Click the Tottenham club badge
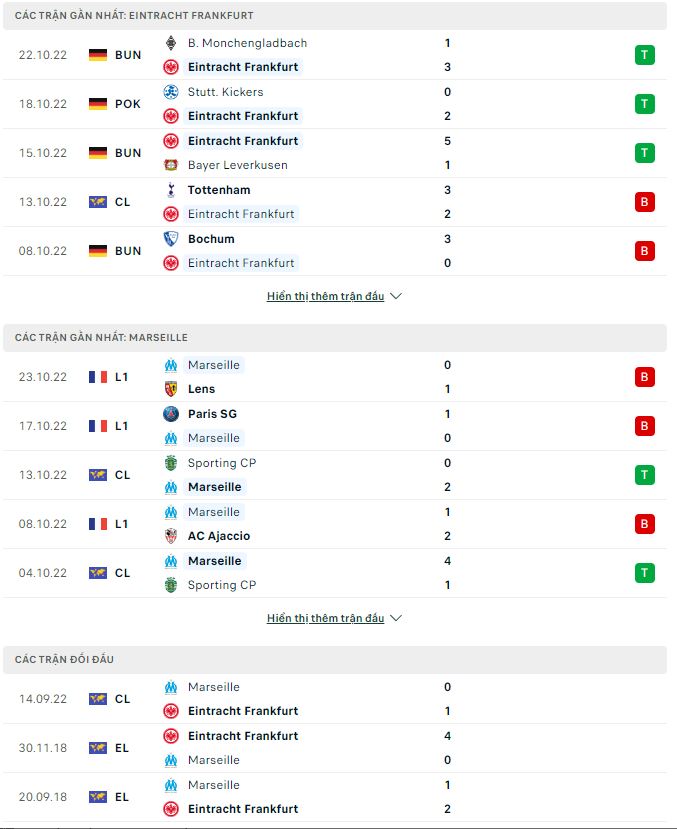 (x=169, y=190)
